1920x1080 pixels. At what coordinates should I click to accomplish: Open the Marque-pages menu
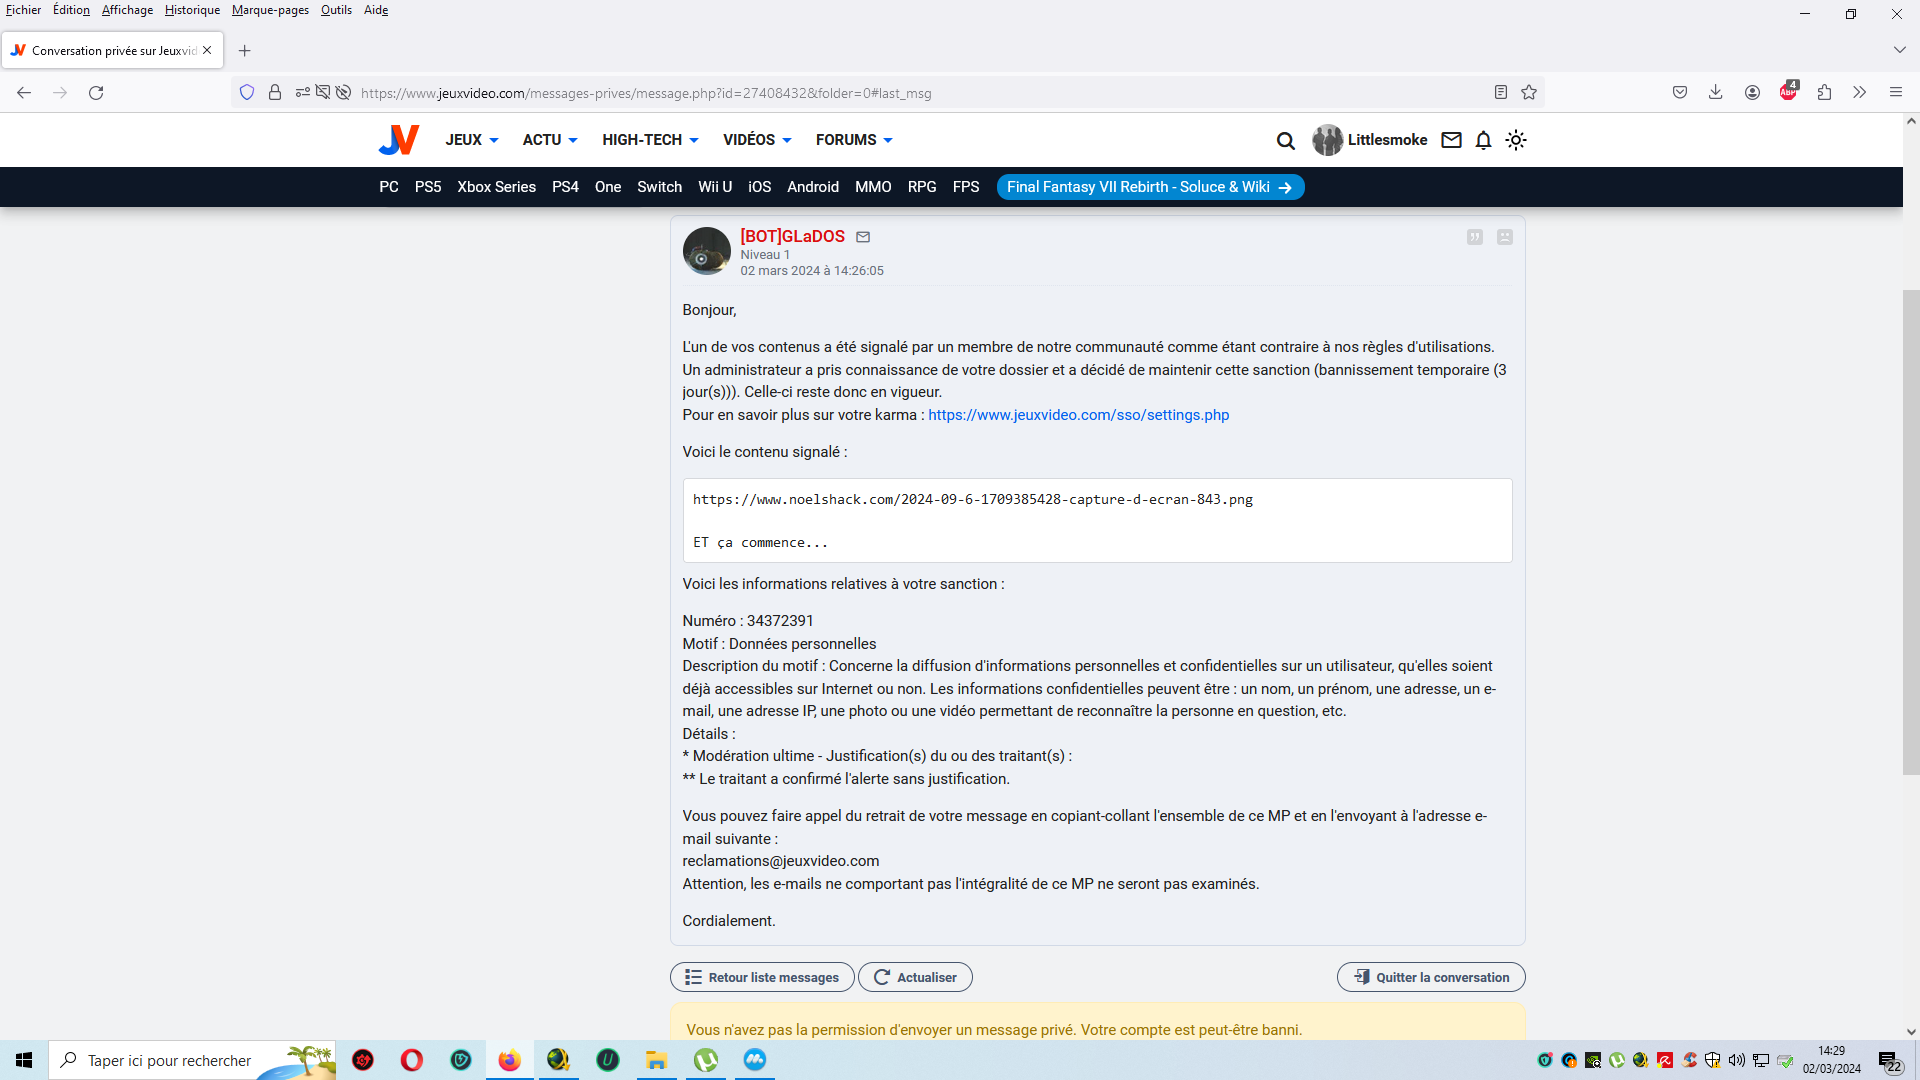(x=270, y=10)
